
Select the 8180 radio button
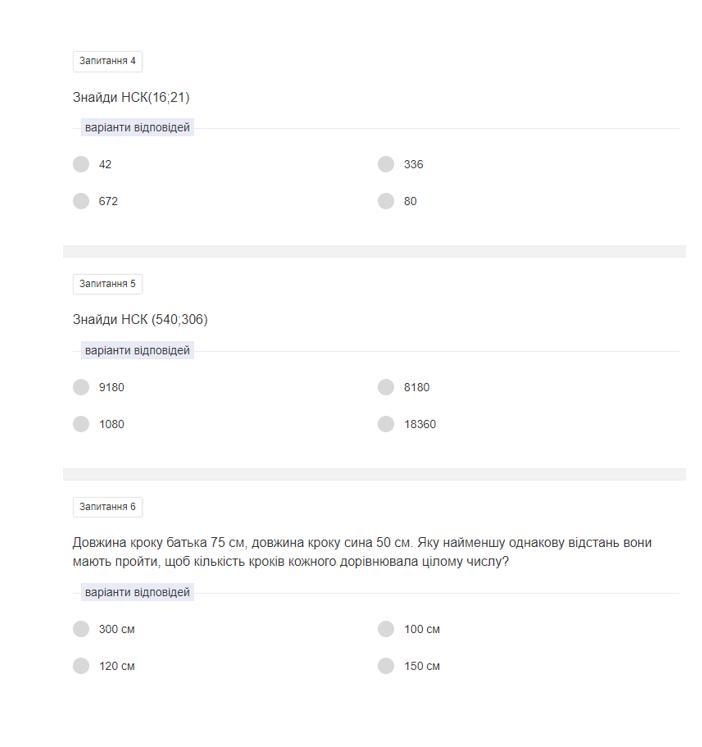(x=386, y=387)
